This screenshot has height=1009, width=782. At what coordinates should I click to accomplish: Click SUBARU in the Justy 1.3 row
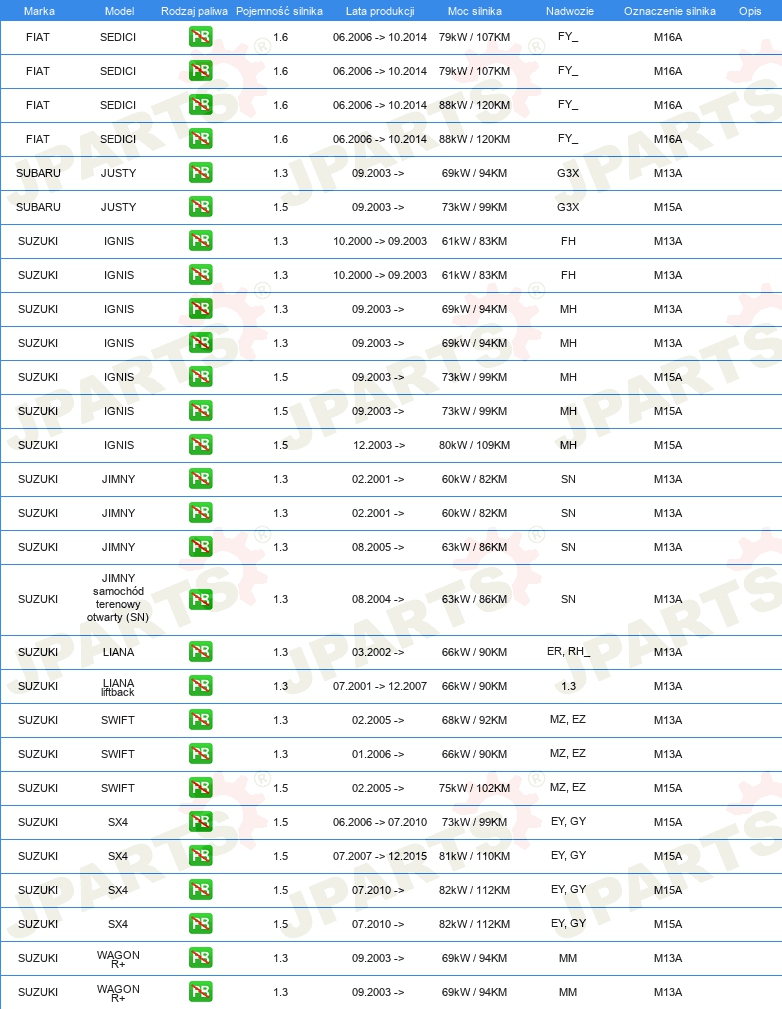pos(39,173)
